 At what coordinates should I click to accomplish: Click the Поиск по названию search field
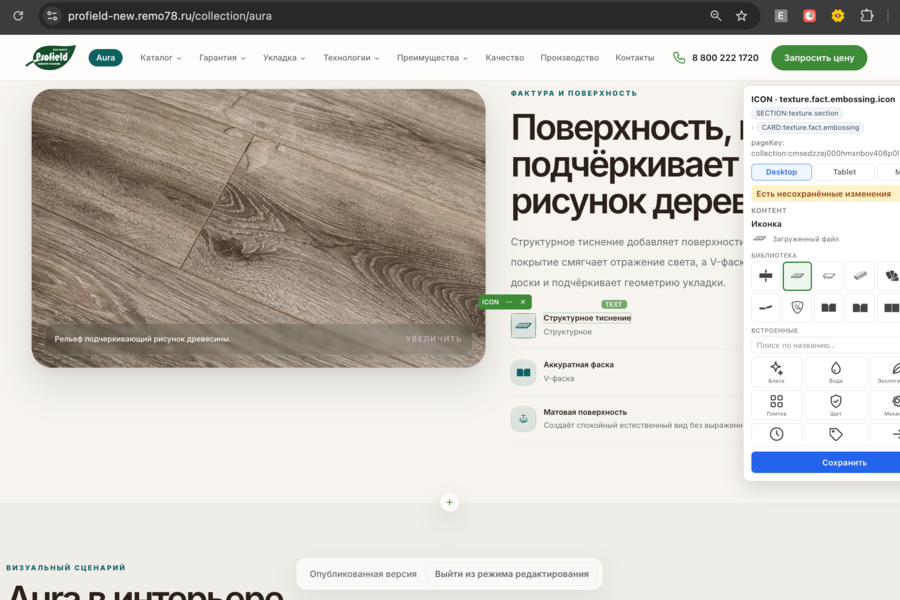[825, 345]
